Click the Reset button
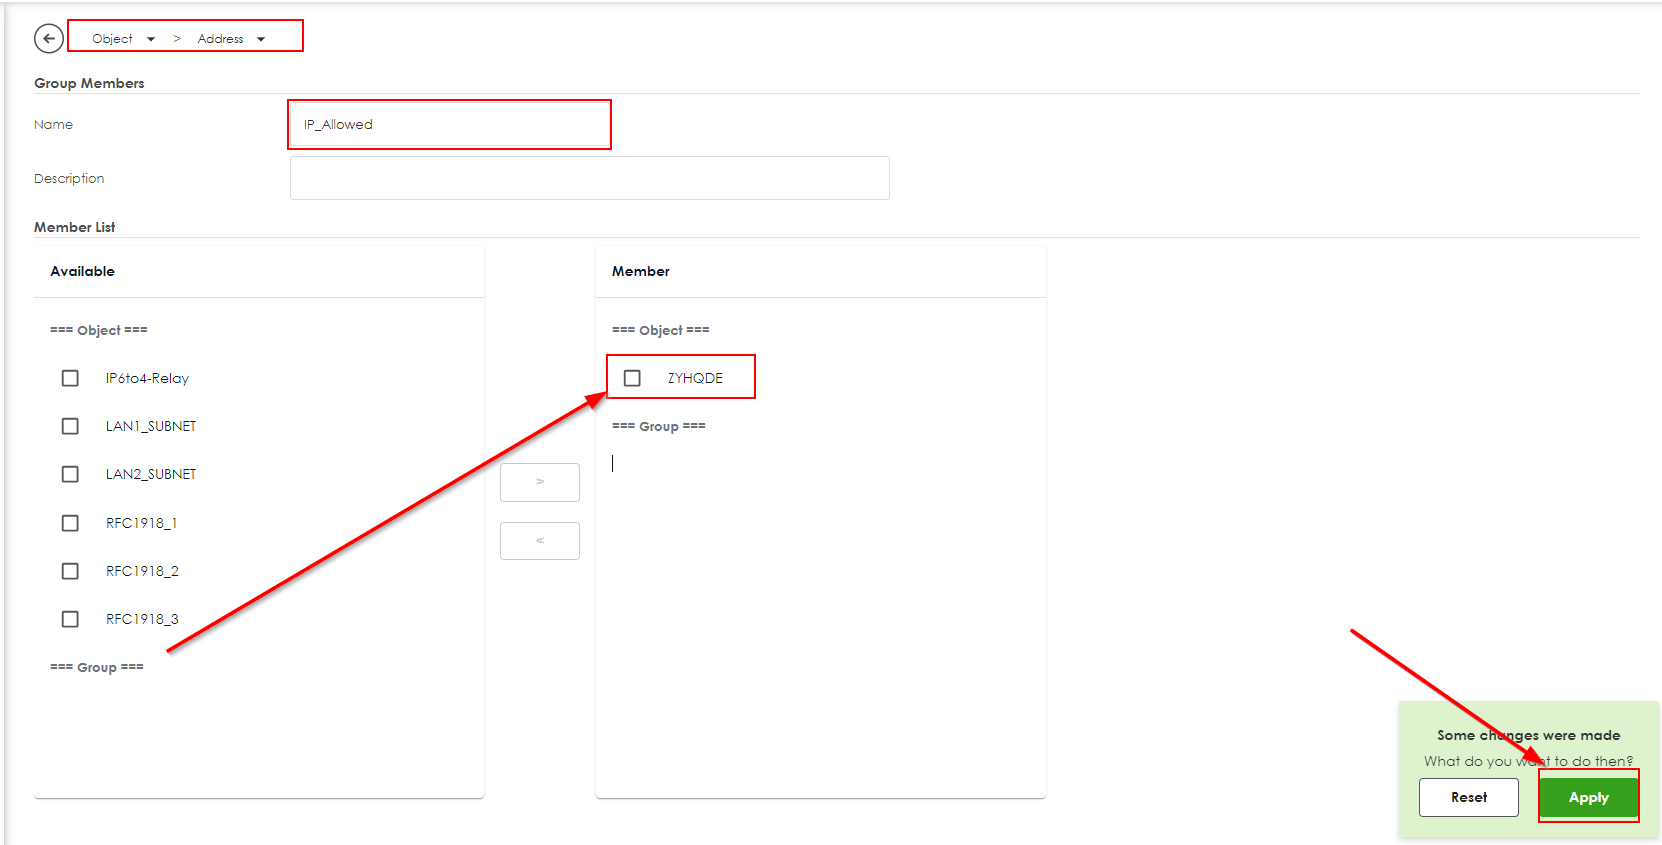 [x=1468, y=797]
